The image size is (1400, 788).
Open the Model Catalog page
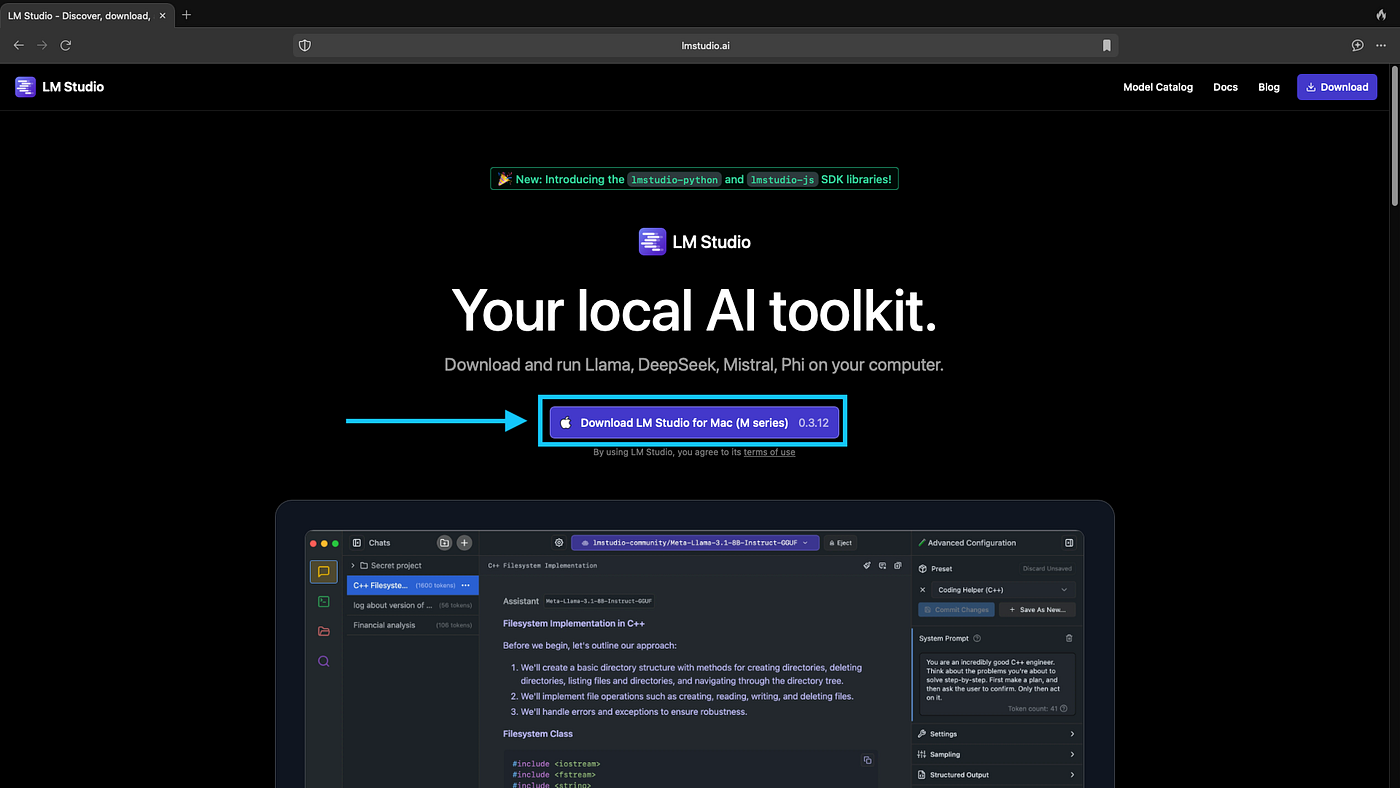[1158, 87]
